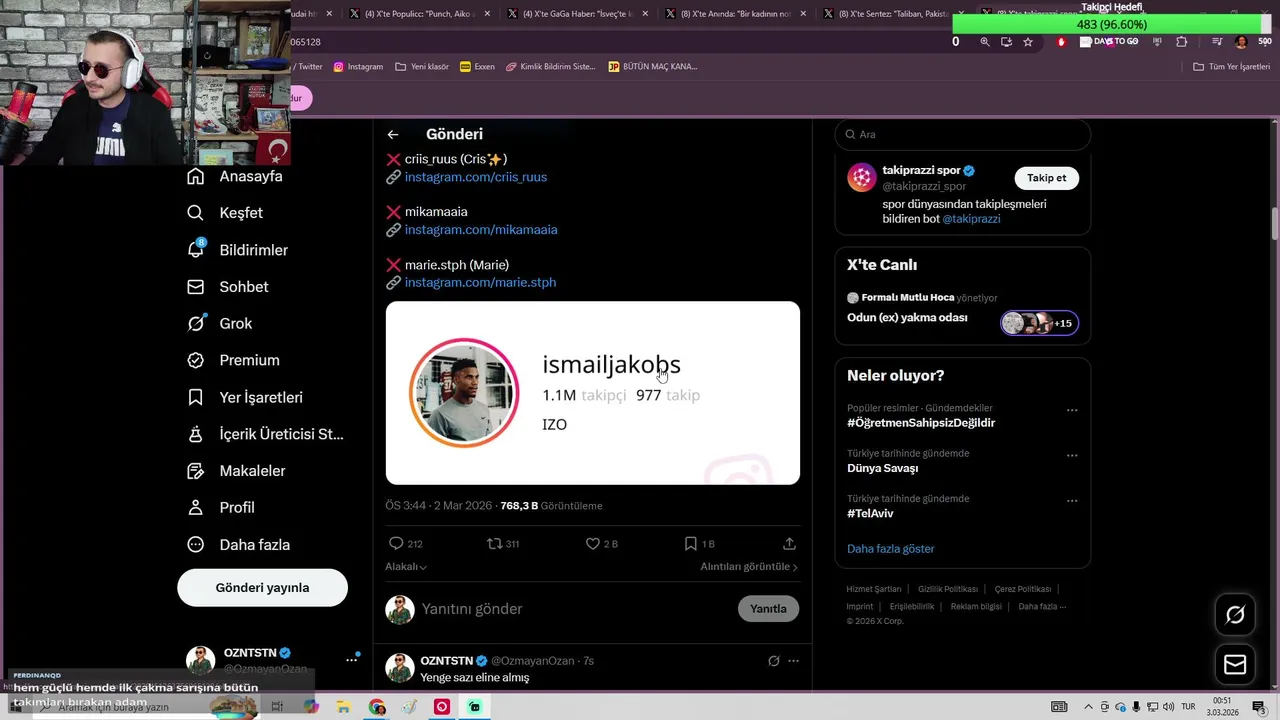Screen dimensions: 1280x720
Task: Open ismailjakobs Instagram profile image card
Action: coord(592,393)
